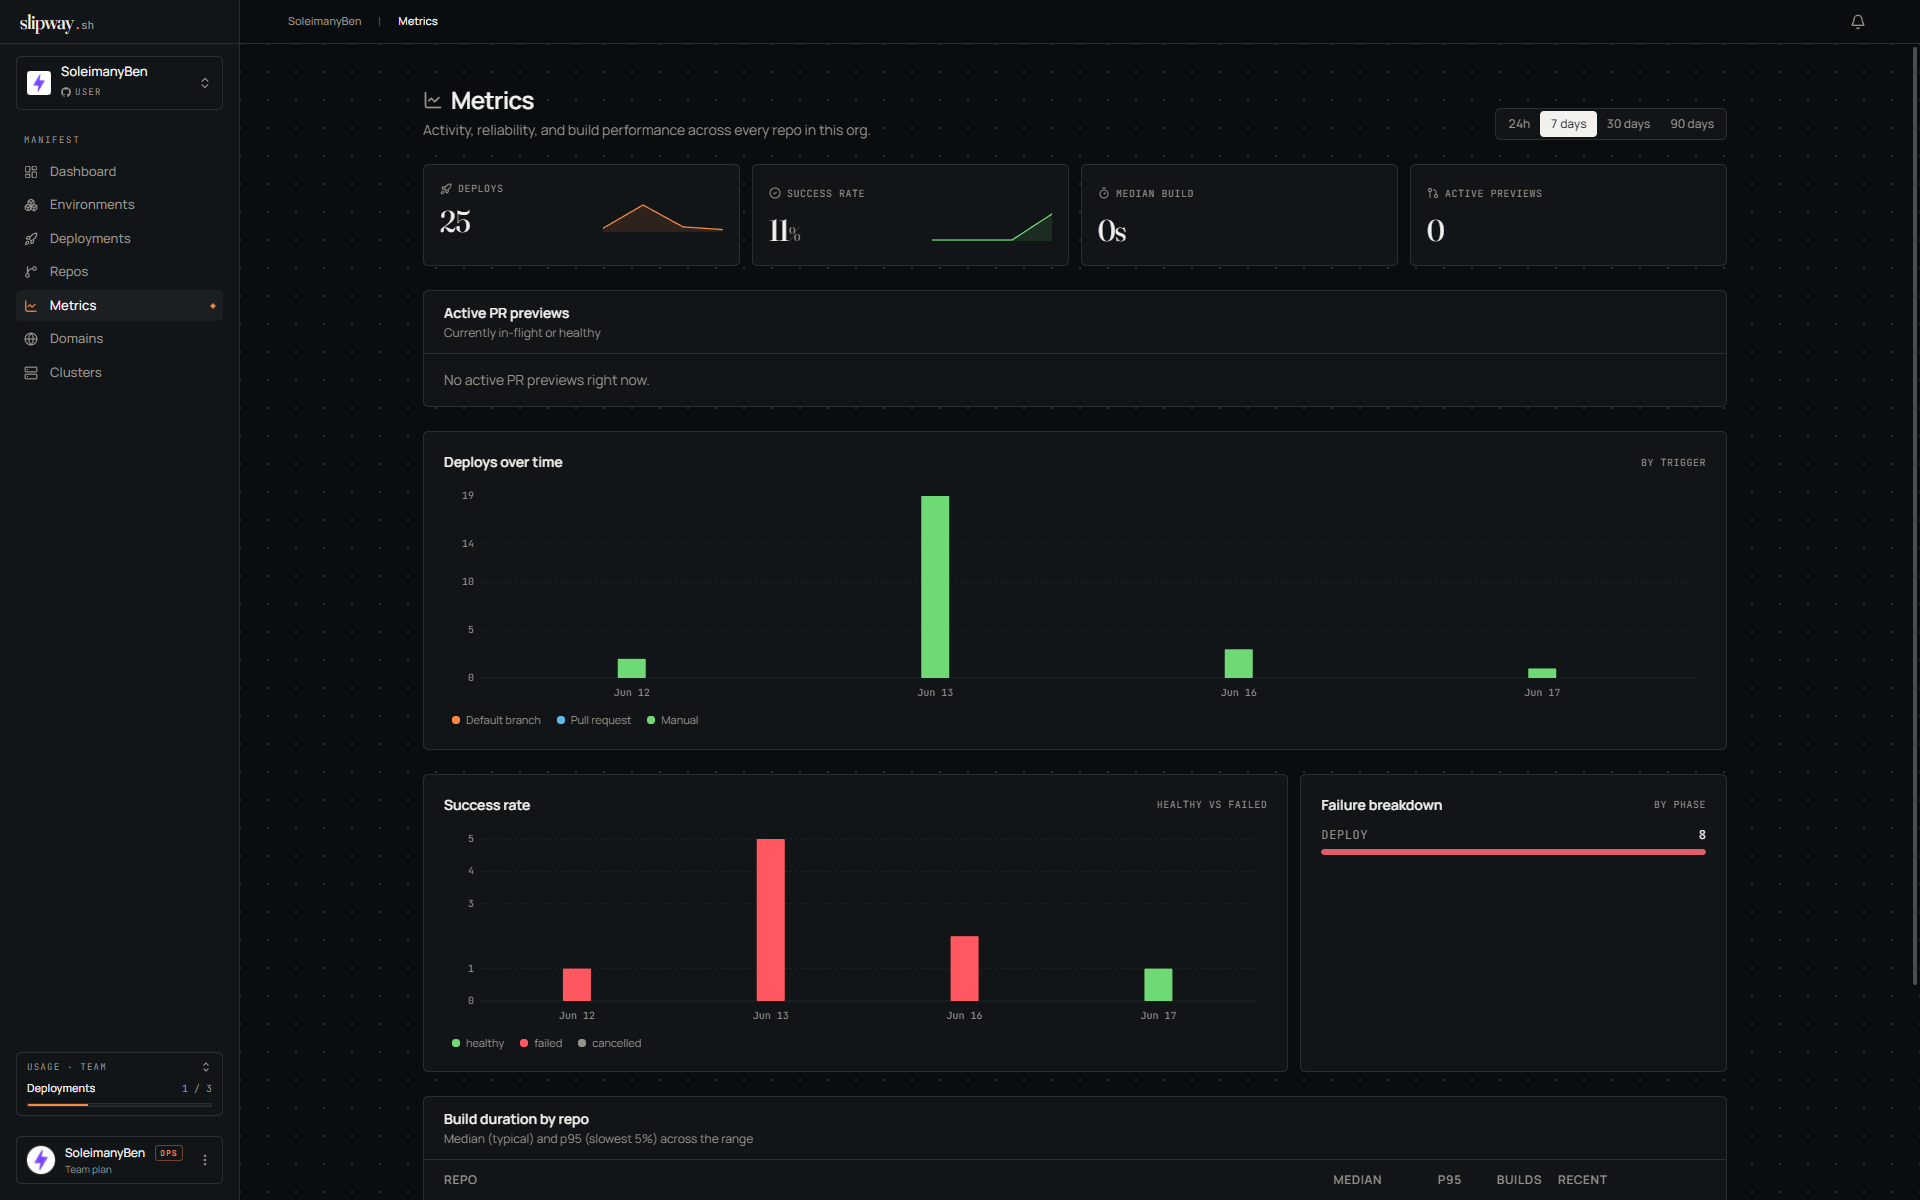Click the slipway.sh logo
This screenshot has width=1920, height=1200.
pyautogui.click(x=56, y=23)
